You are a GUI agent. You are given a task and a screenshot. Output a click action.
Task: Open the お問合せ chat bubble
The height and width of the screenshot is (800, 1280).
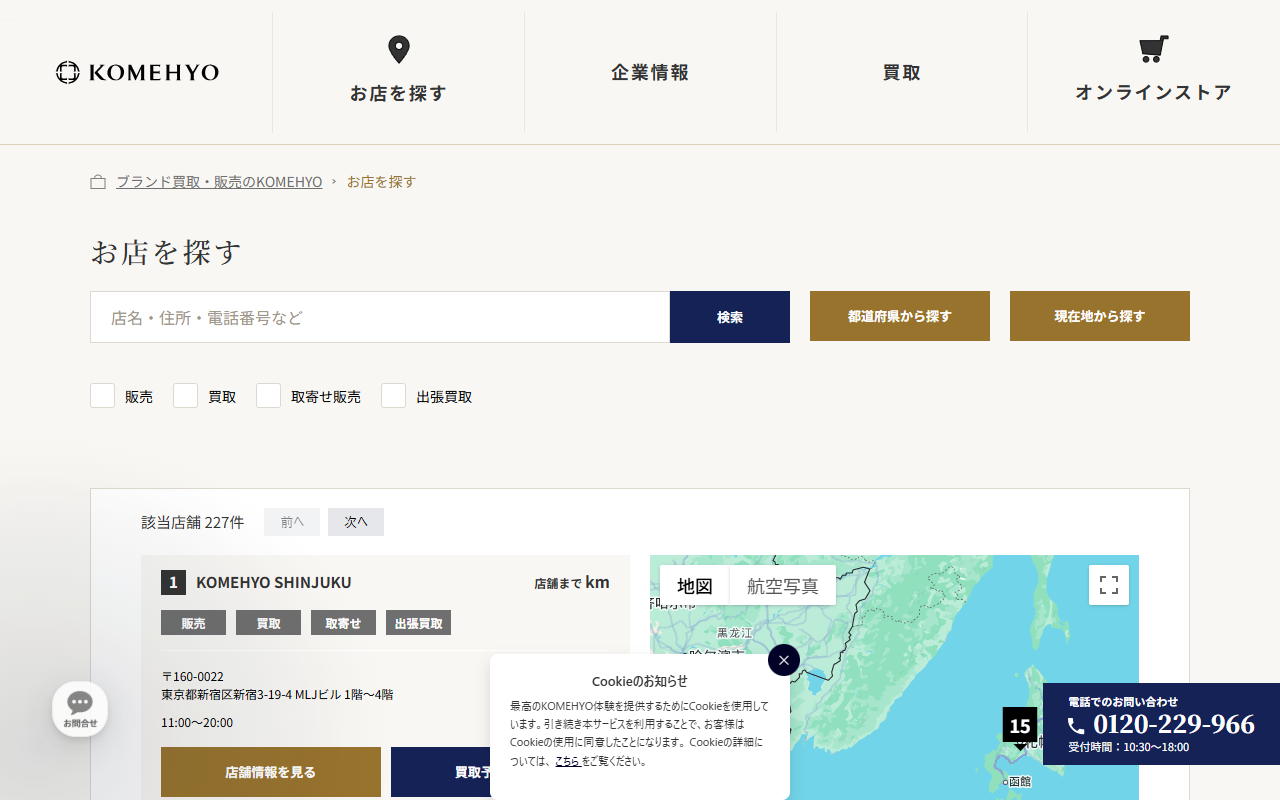tap(80, 709)
